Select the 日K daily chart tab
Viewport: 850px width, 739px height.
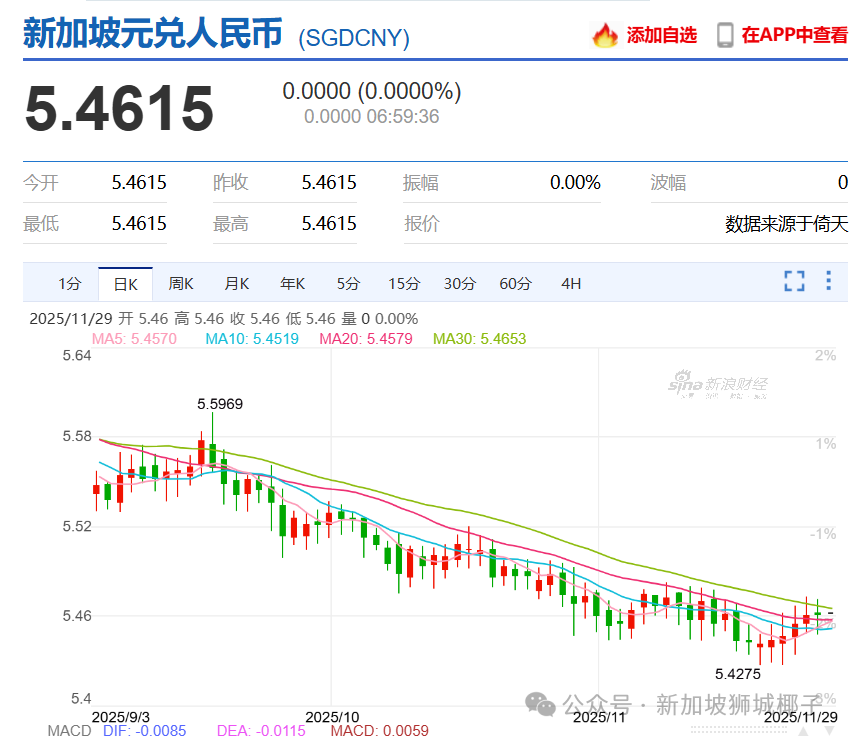point(125,284)
